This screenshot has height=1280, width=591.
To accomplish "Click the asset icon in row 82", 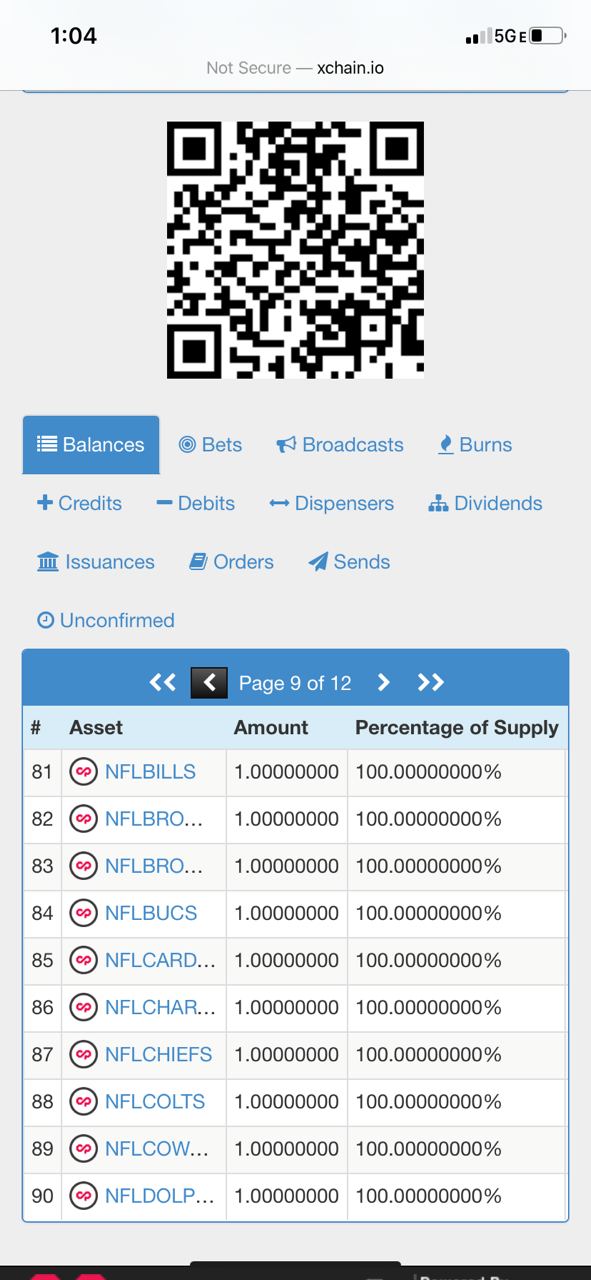I will (83, 819).
